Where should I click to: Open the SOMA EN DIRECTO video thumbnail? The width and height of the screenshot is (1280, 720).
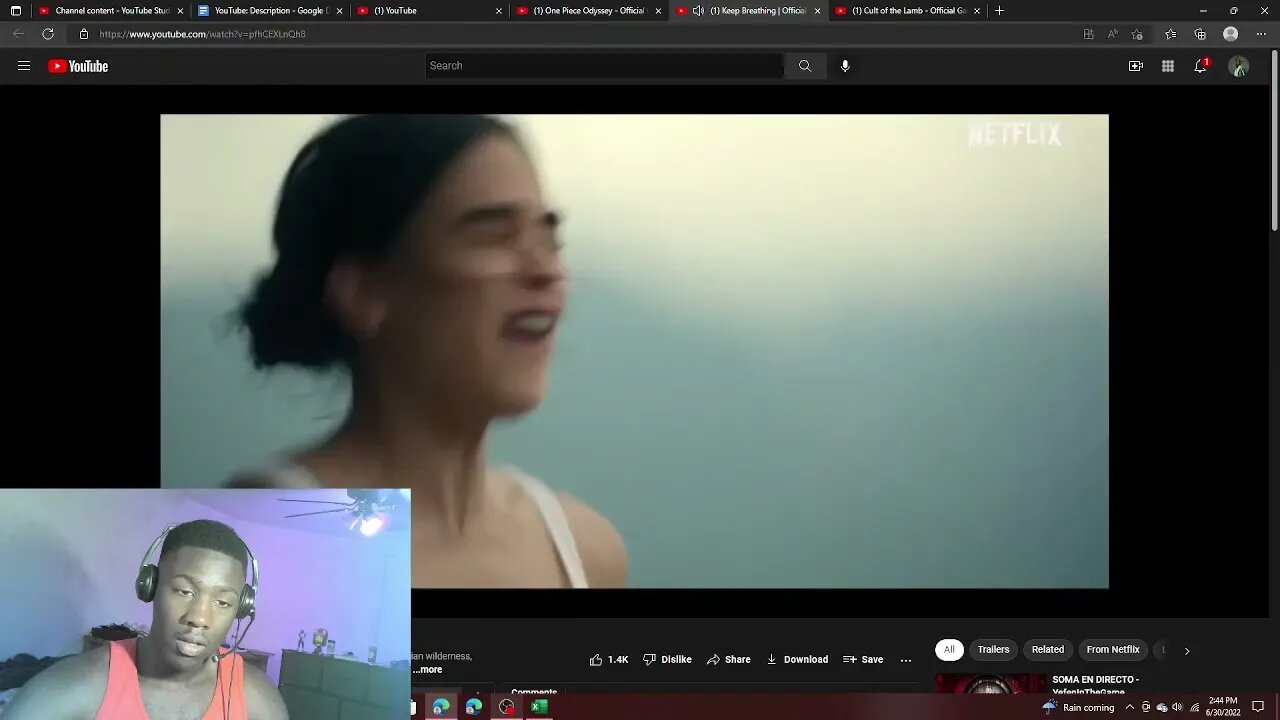coord(990,684)
